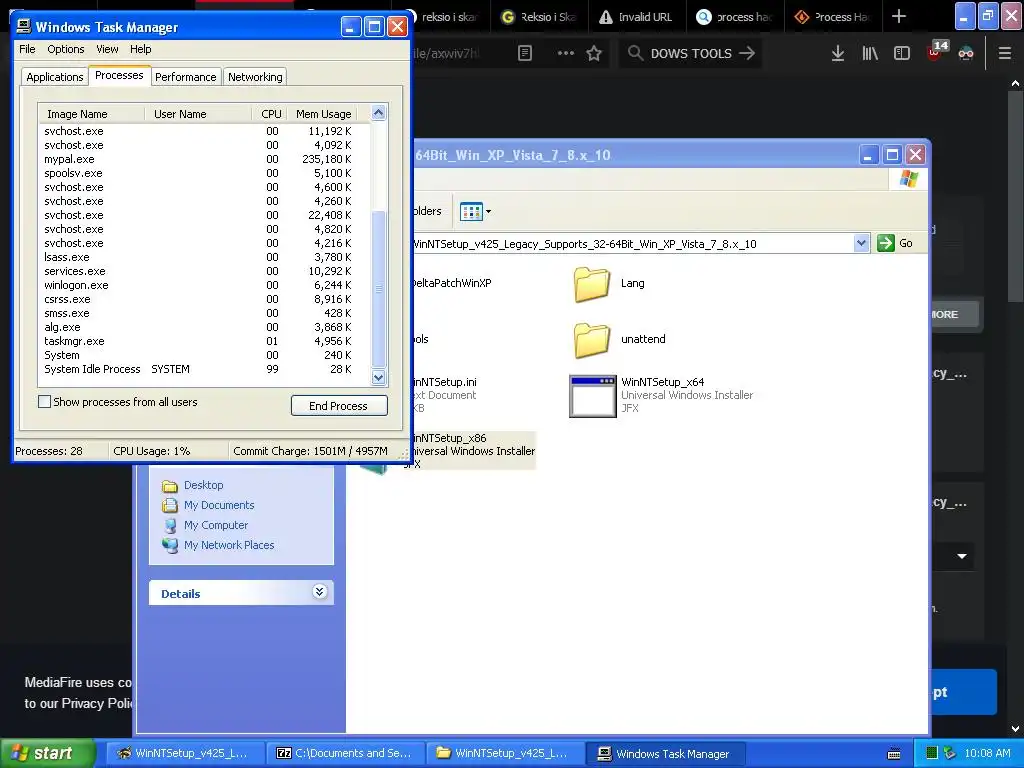1024x768 pixels.
Task: Open a new browser tab with plus
Action: [899, 16]
